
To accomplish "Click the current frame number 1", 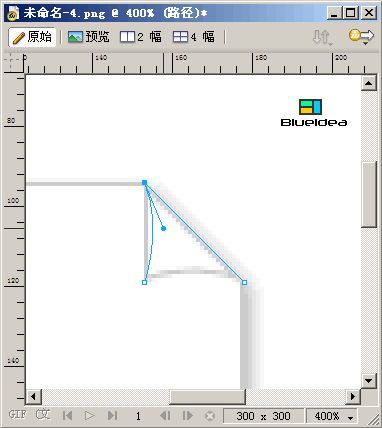I will (138, 416).
